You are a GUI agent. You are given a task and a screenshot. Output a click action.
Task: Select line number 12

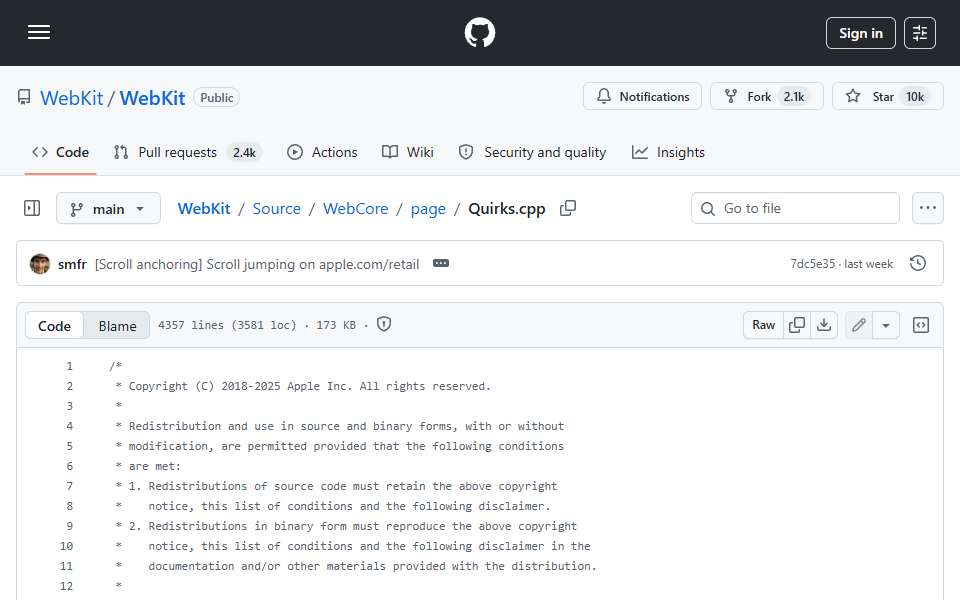coord(66,586)
